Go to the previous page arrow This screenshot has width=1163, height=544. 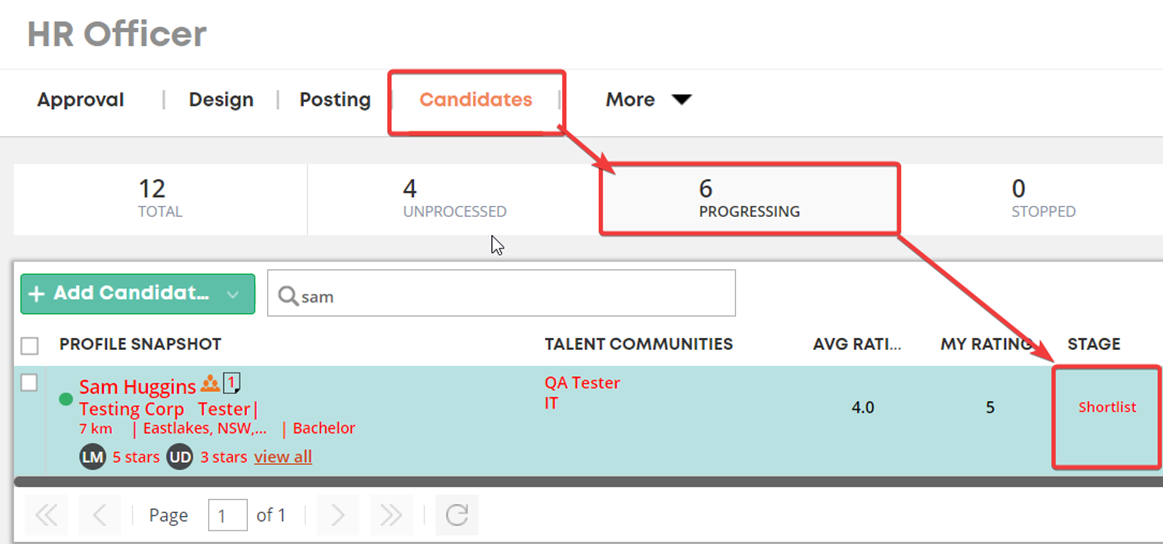pyautogui.click(x=99, y=515)
